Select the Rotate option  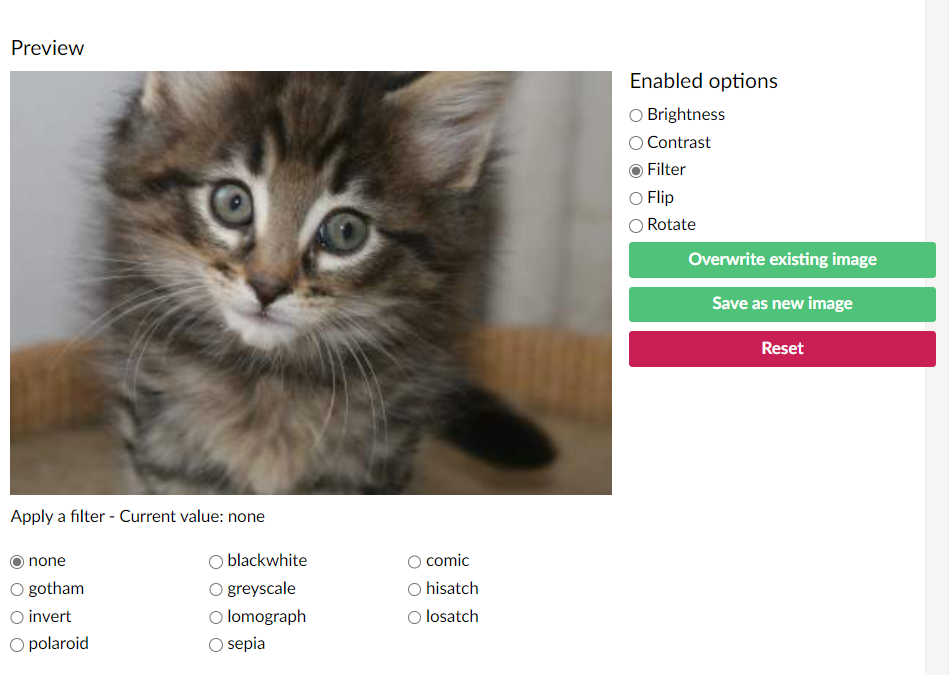[x=636, y=226]
